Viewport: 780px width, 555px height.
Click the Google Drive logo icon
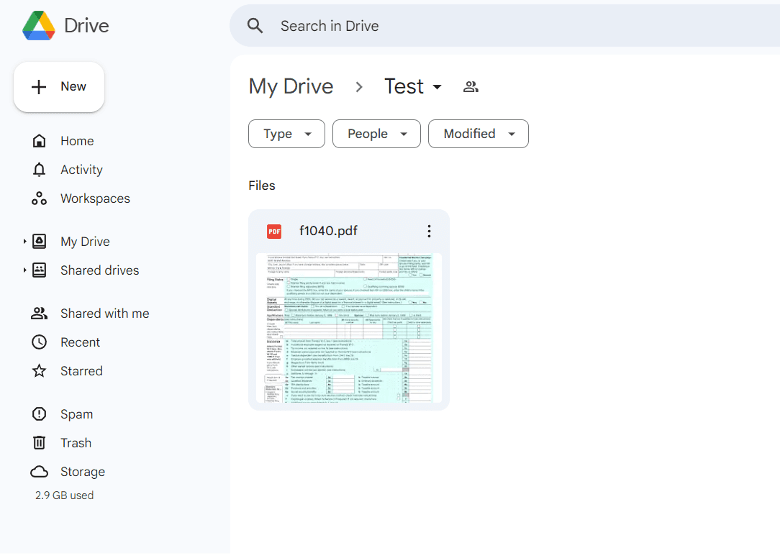click(x=40, y=26)
